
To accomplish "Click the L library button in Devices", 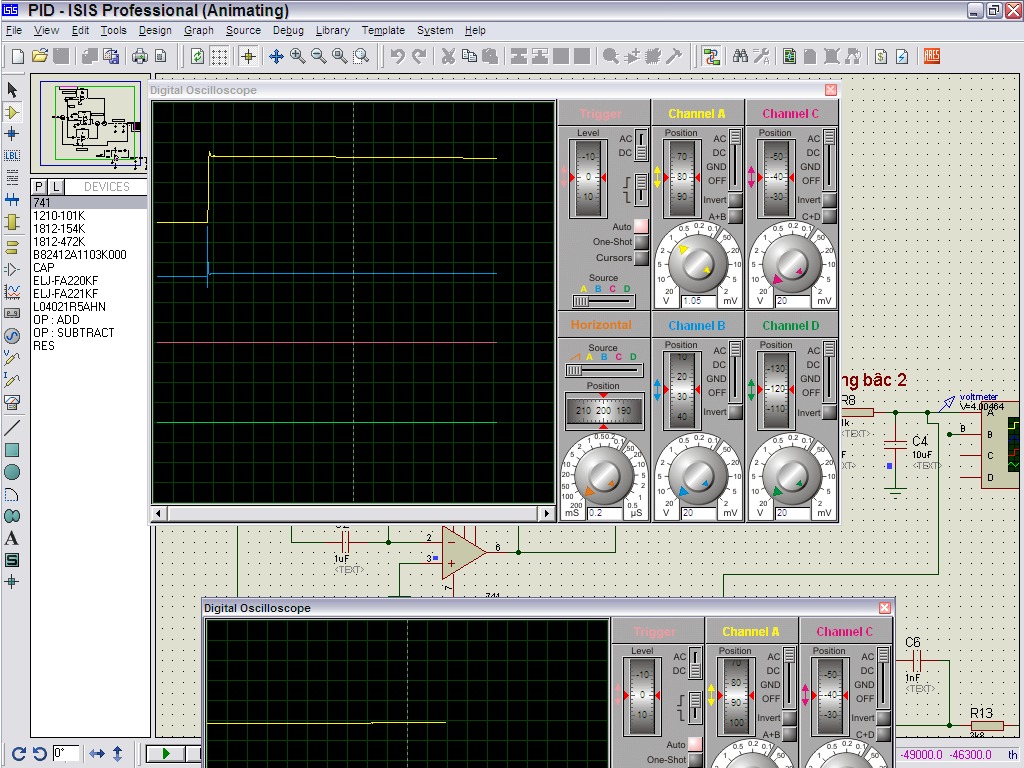I will (x=56, y=187).
